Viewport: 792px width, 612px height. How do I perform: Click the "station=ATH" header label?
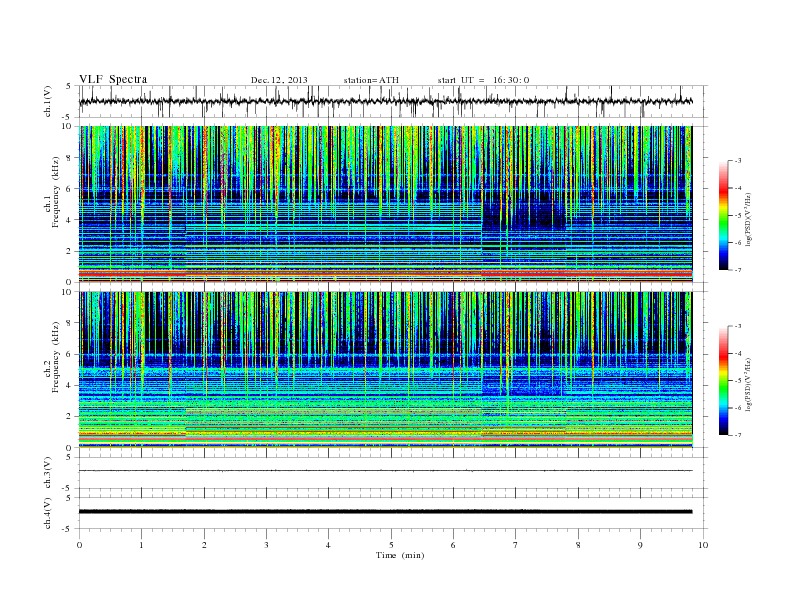pyautogui.click(x=371, y=80)
